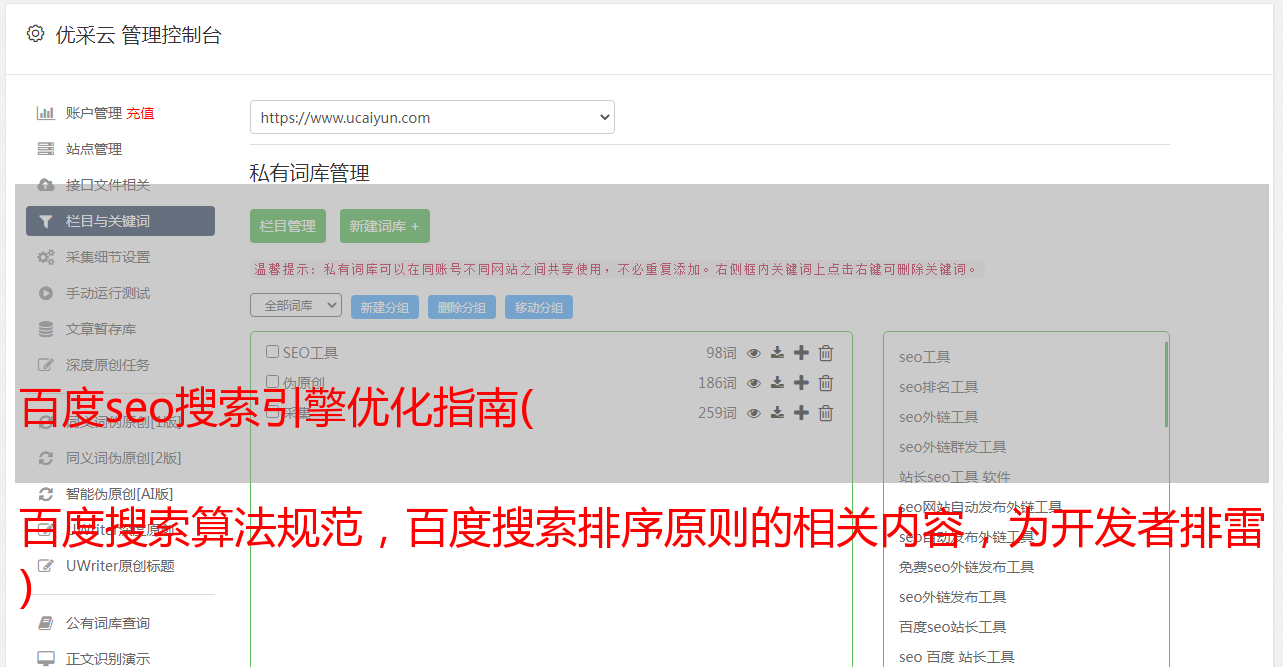Click the cloud upload icon for 接口文件相关
The image size is (1283, 667).
point(45,185)
